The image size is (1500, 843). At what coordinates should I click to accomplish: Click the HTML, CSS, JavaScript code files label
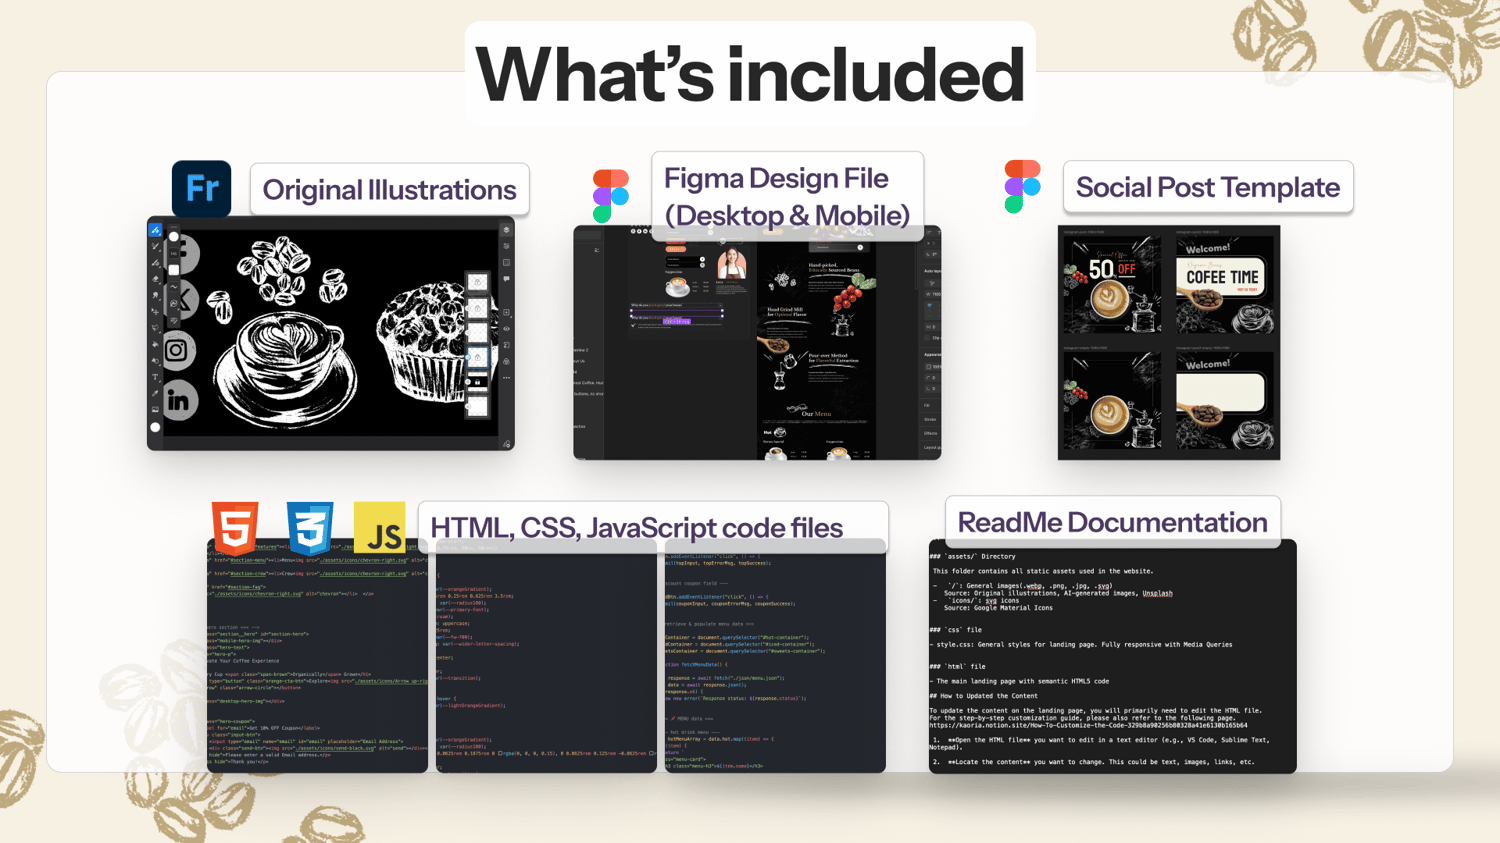pyautogui.click(x=652, y=527)
